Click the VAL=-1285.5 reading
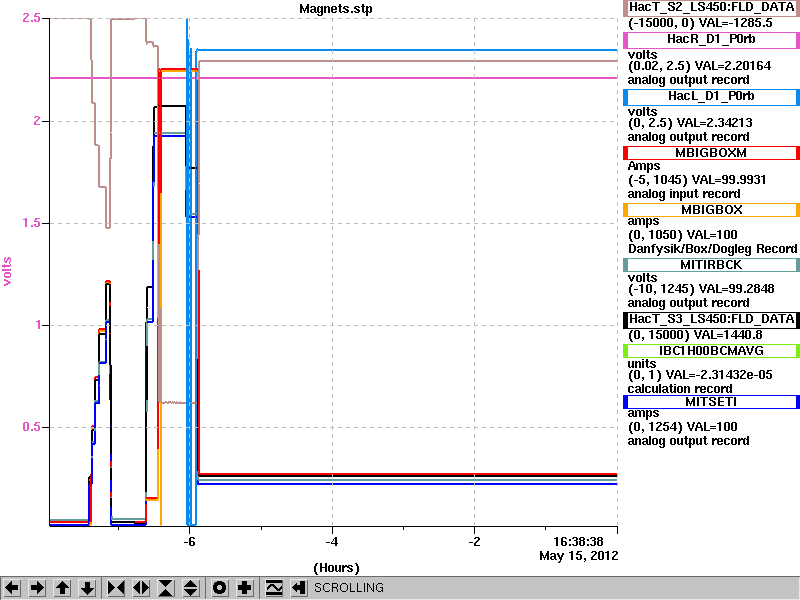Screen dimensions: 800x600 (735, 23)
